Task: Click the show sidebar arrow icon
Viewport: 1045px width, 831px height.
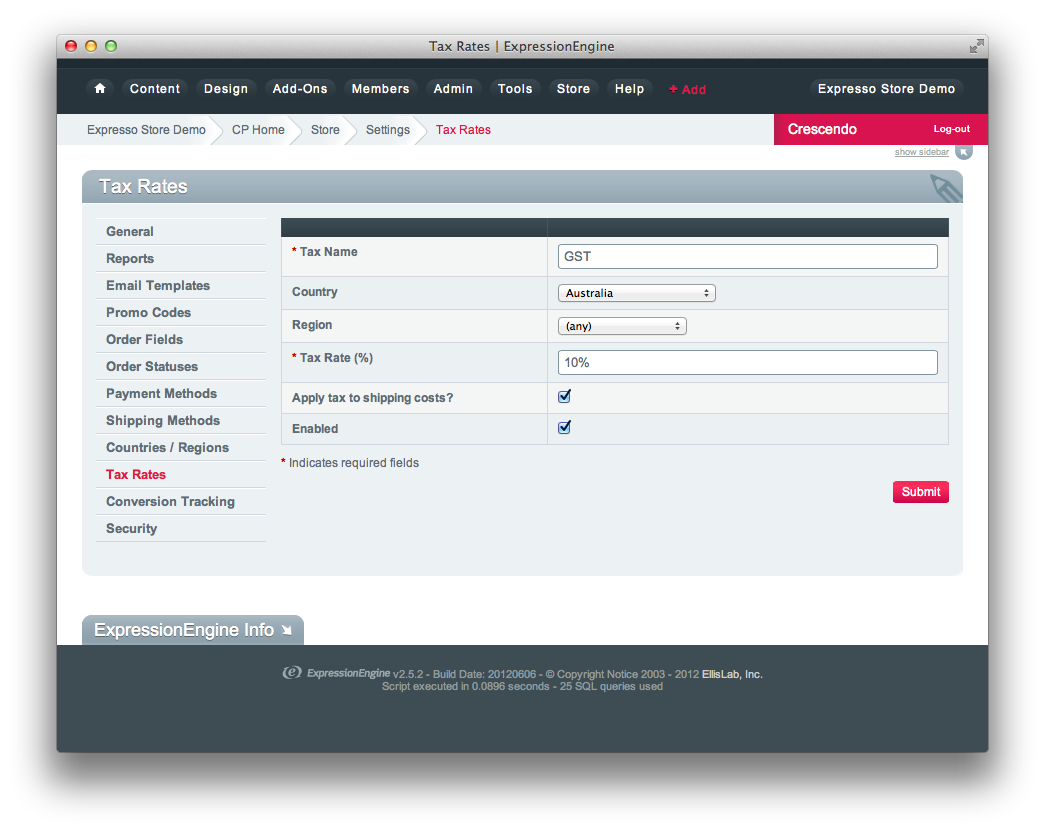Action: [964, 151]
